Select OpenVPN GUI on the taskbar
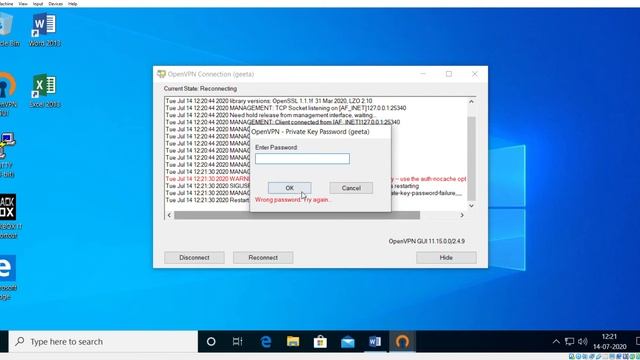 (x=402, y=342)
